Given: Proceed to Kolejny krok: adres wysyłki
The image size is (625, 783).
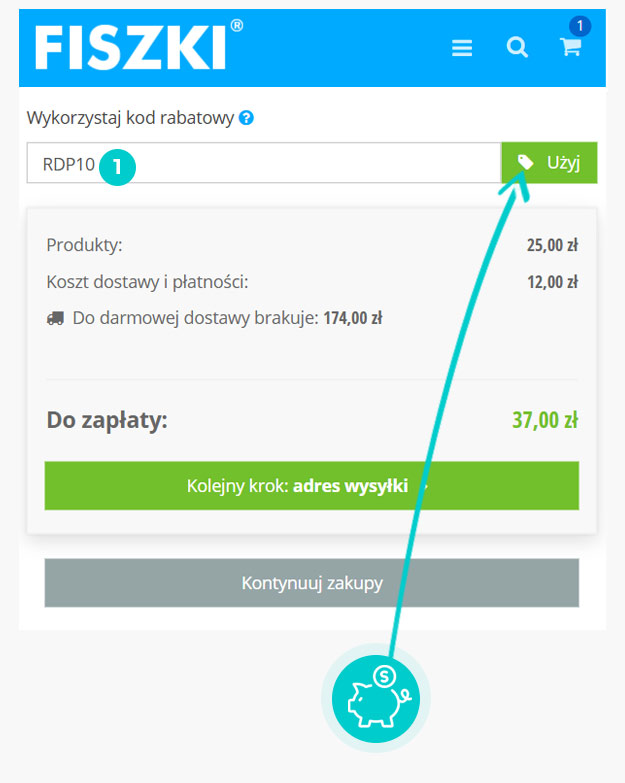Looking at the screenshot, I should (x=312, y=485).
